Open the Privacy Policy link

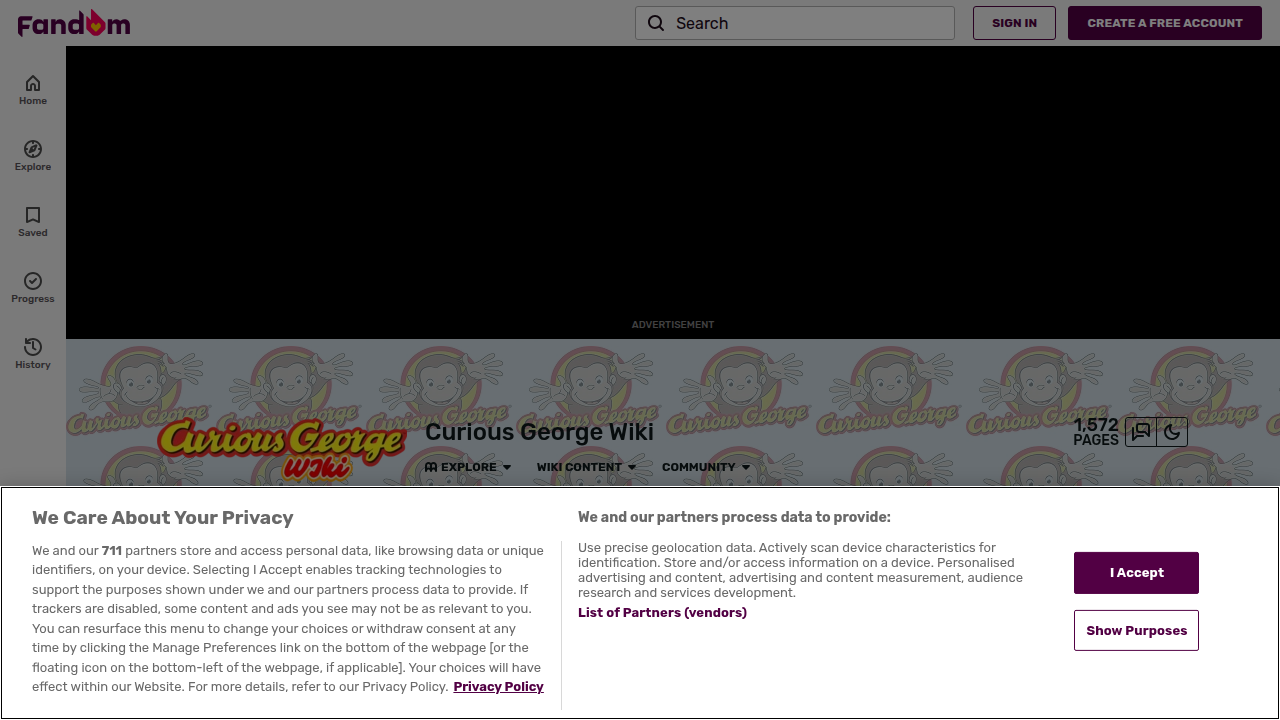[498, 687]
